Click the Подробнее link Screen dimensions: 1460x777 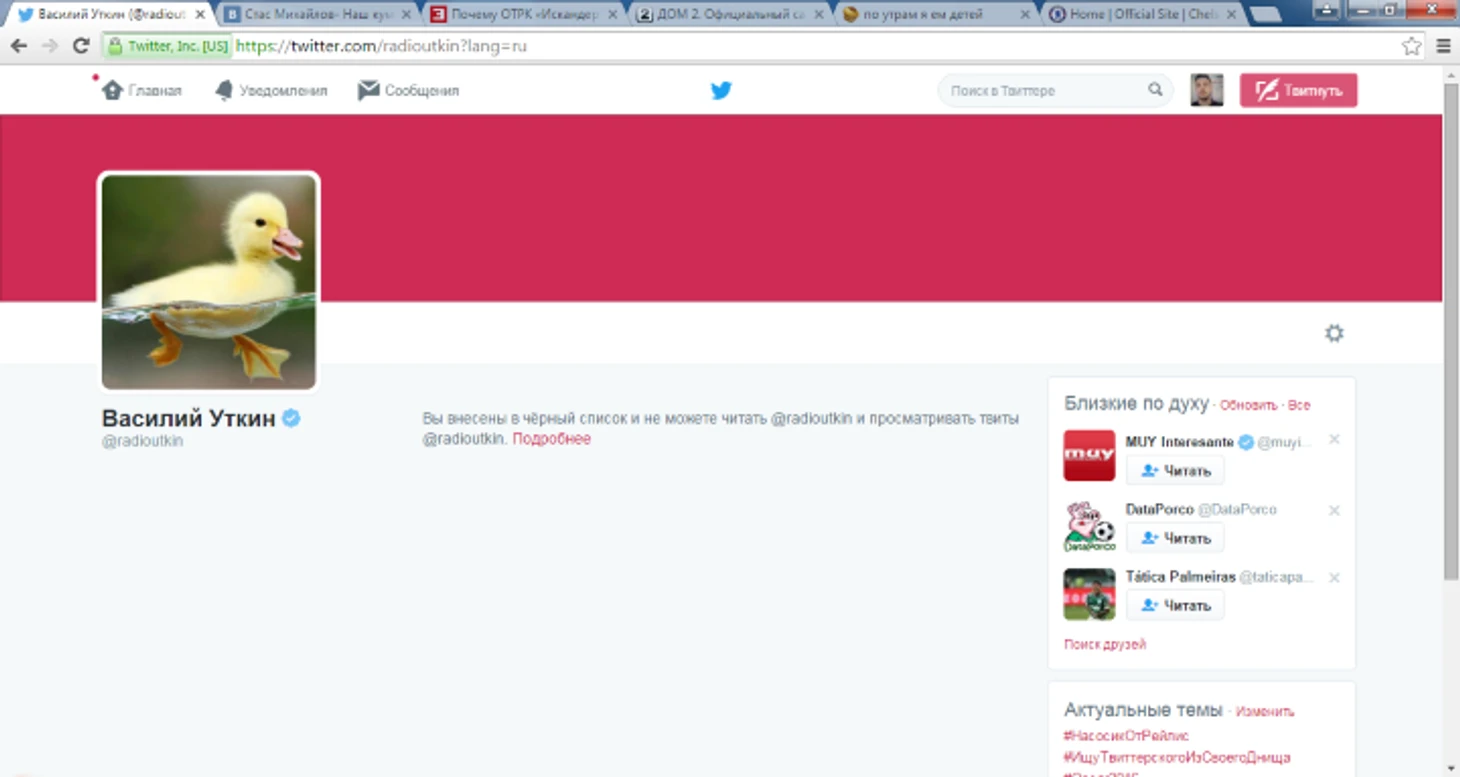pyautogui.click(x=552, y=439)
